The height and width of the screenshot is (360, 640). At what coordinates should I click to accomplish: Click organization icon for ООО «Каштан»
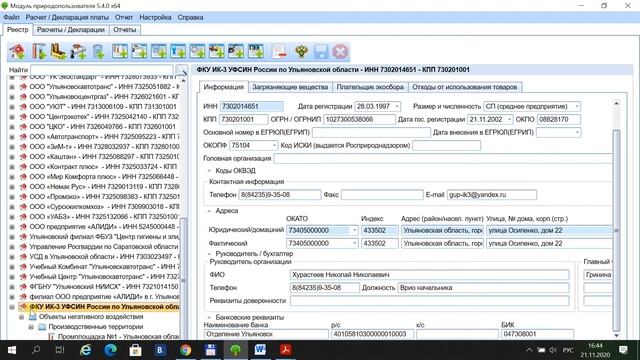(x=23, y=157)
